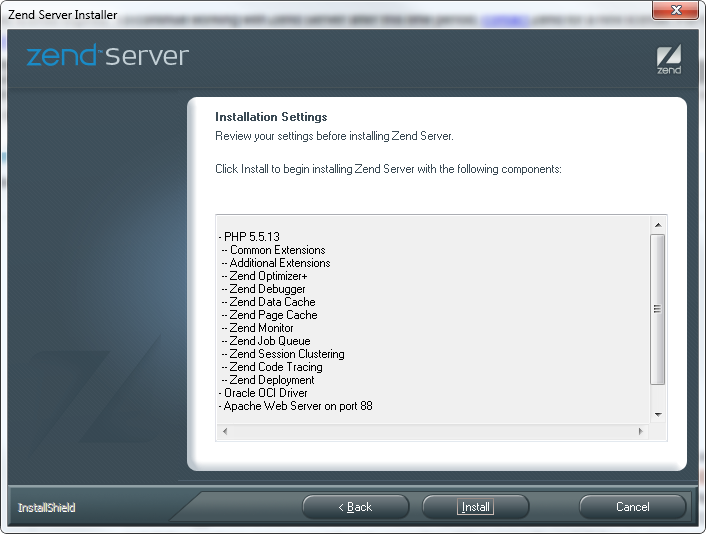Click the horizontal scrollbar right arrow
Viewport: 706px width, 534px height.
(641, 431)
